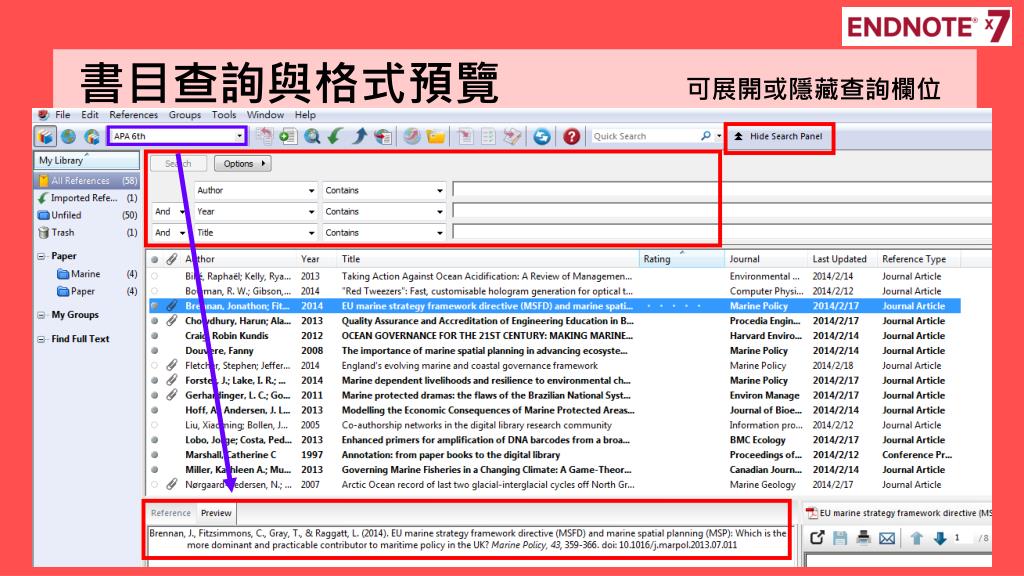The height and width of the screenshot is (576, 1024).
Task: Click the Options button in search panel
Action: coord(243,164)
